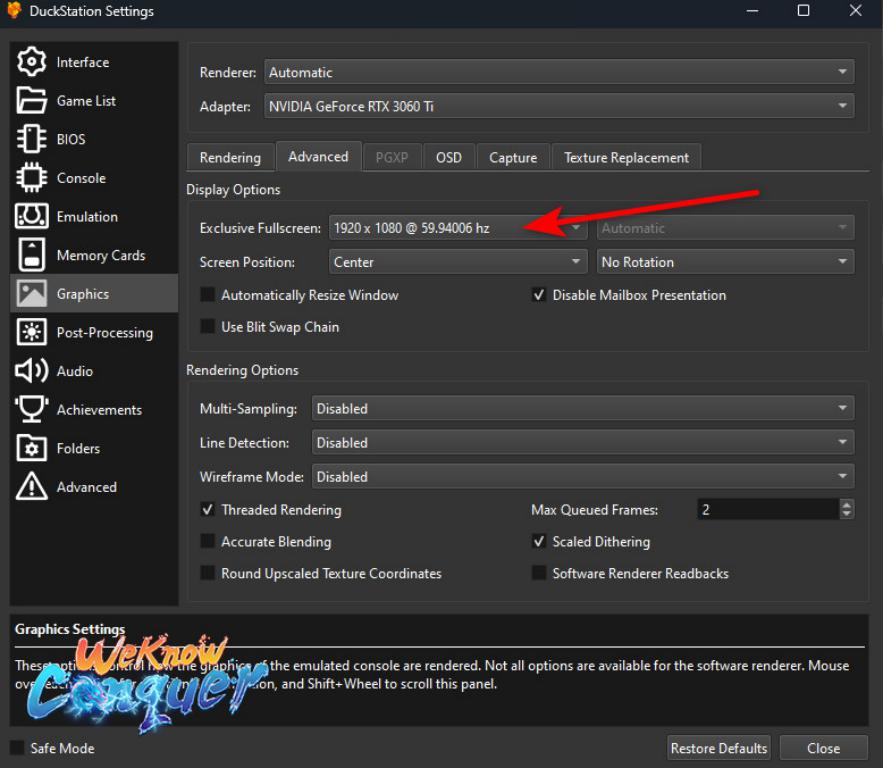Open the Line Detection dropdown
Viewport: 883px width, 768px height.
(x=583, y=443)
